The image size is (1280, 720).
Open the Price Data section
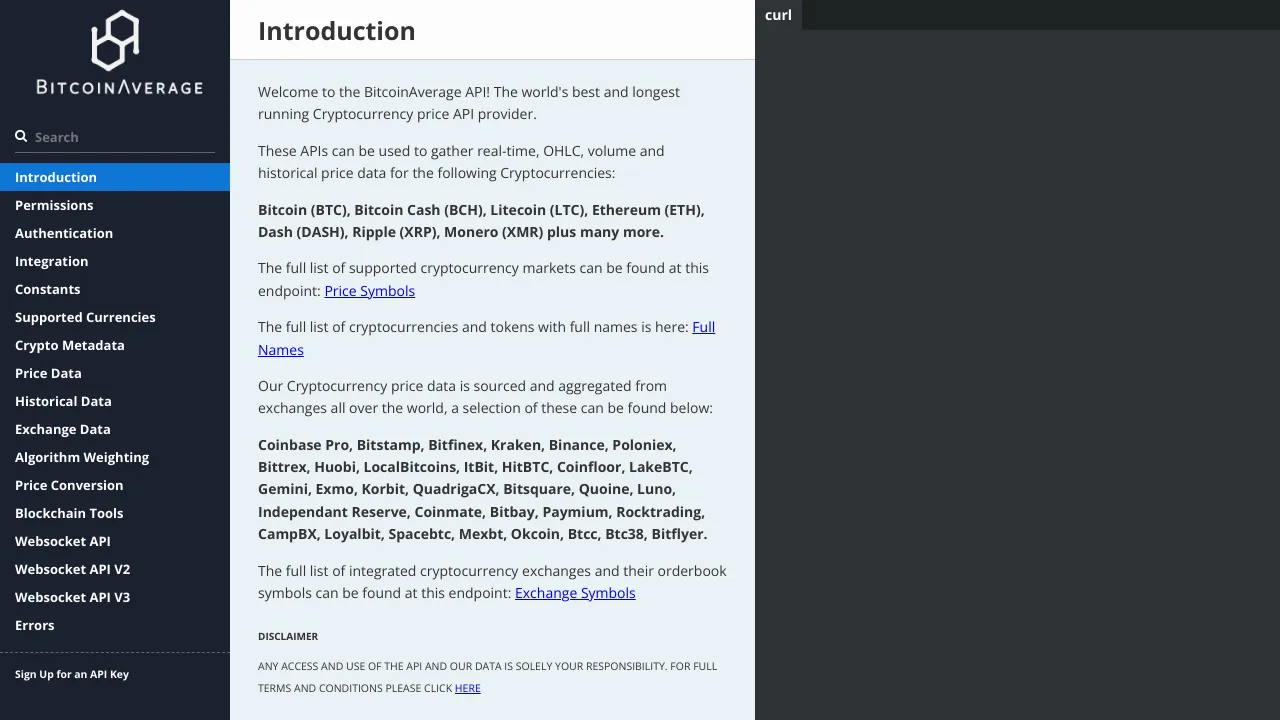115,373
